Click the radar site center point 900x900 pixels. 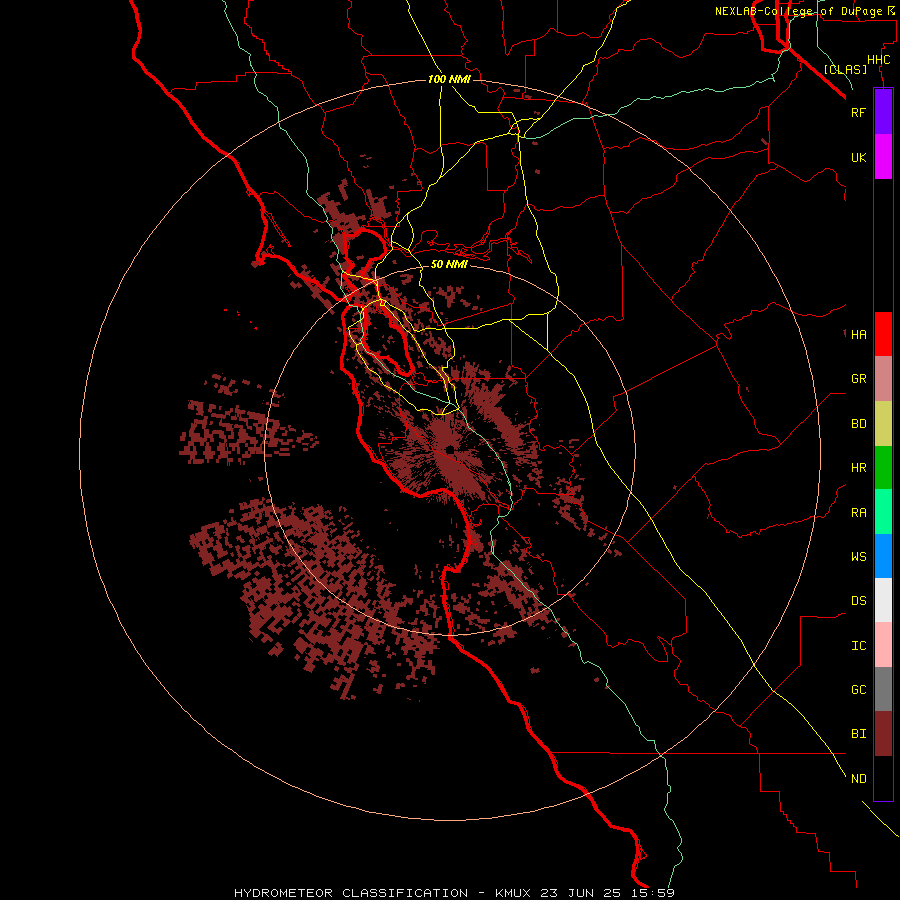click(449, 449)
